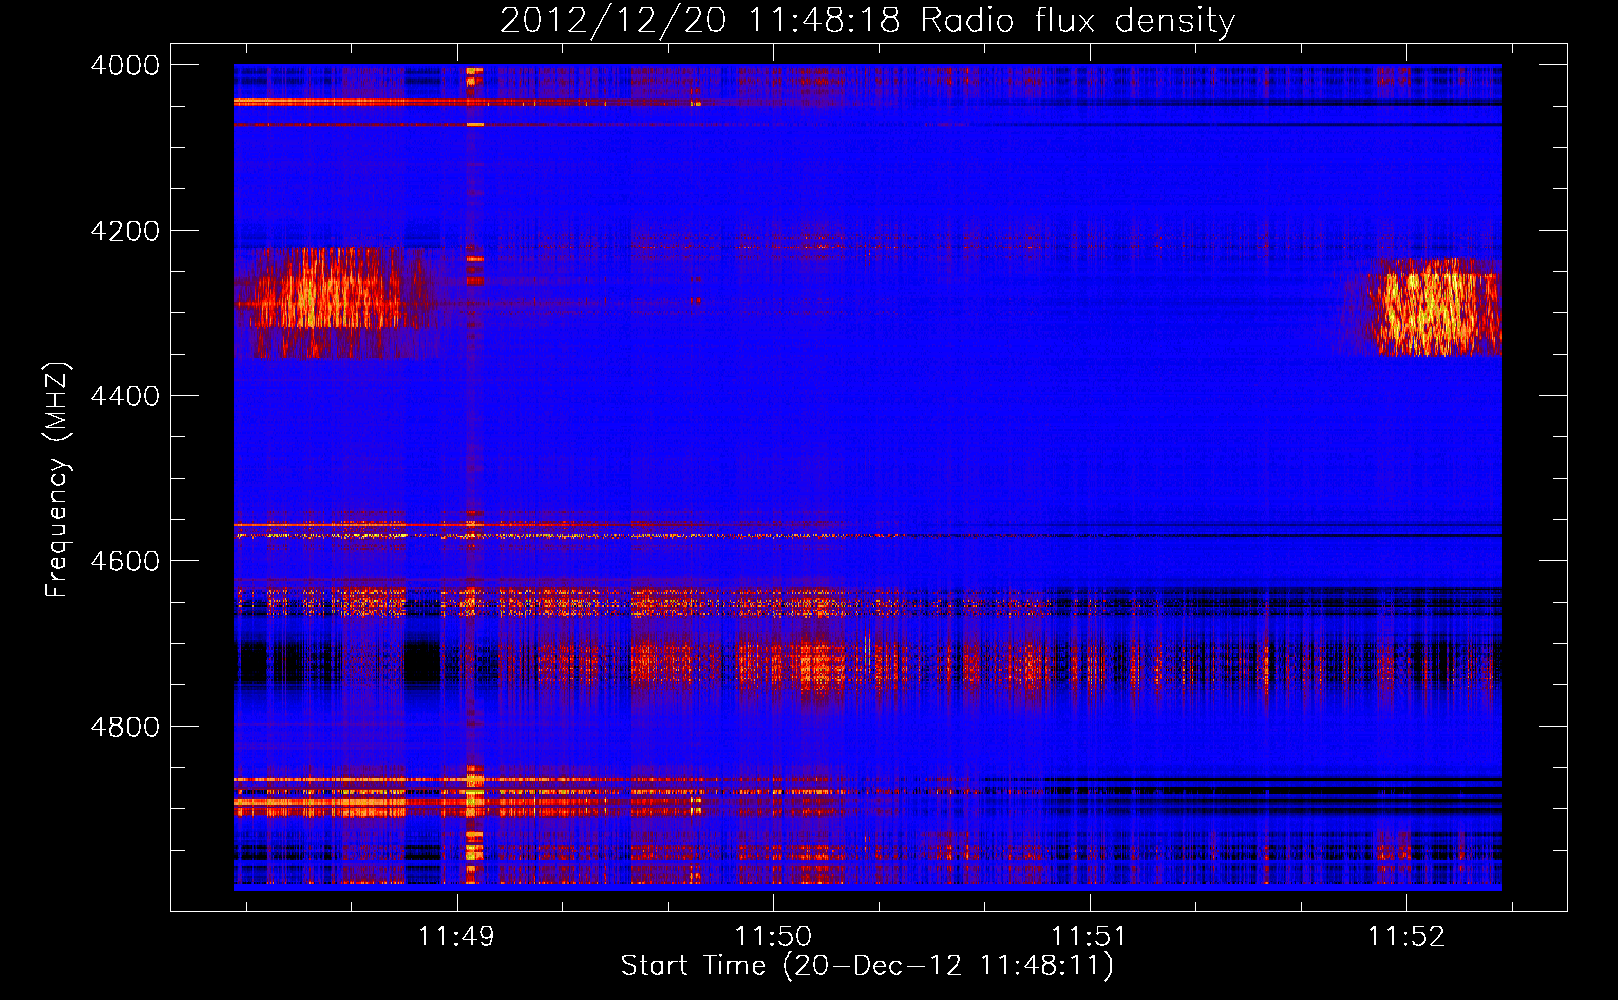Click the 11:49 time tick label
Viewport: 1618px width, 1000px height.
(x=456, y=937)
